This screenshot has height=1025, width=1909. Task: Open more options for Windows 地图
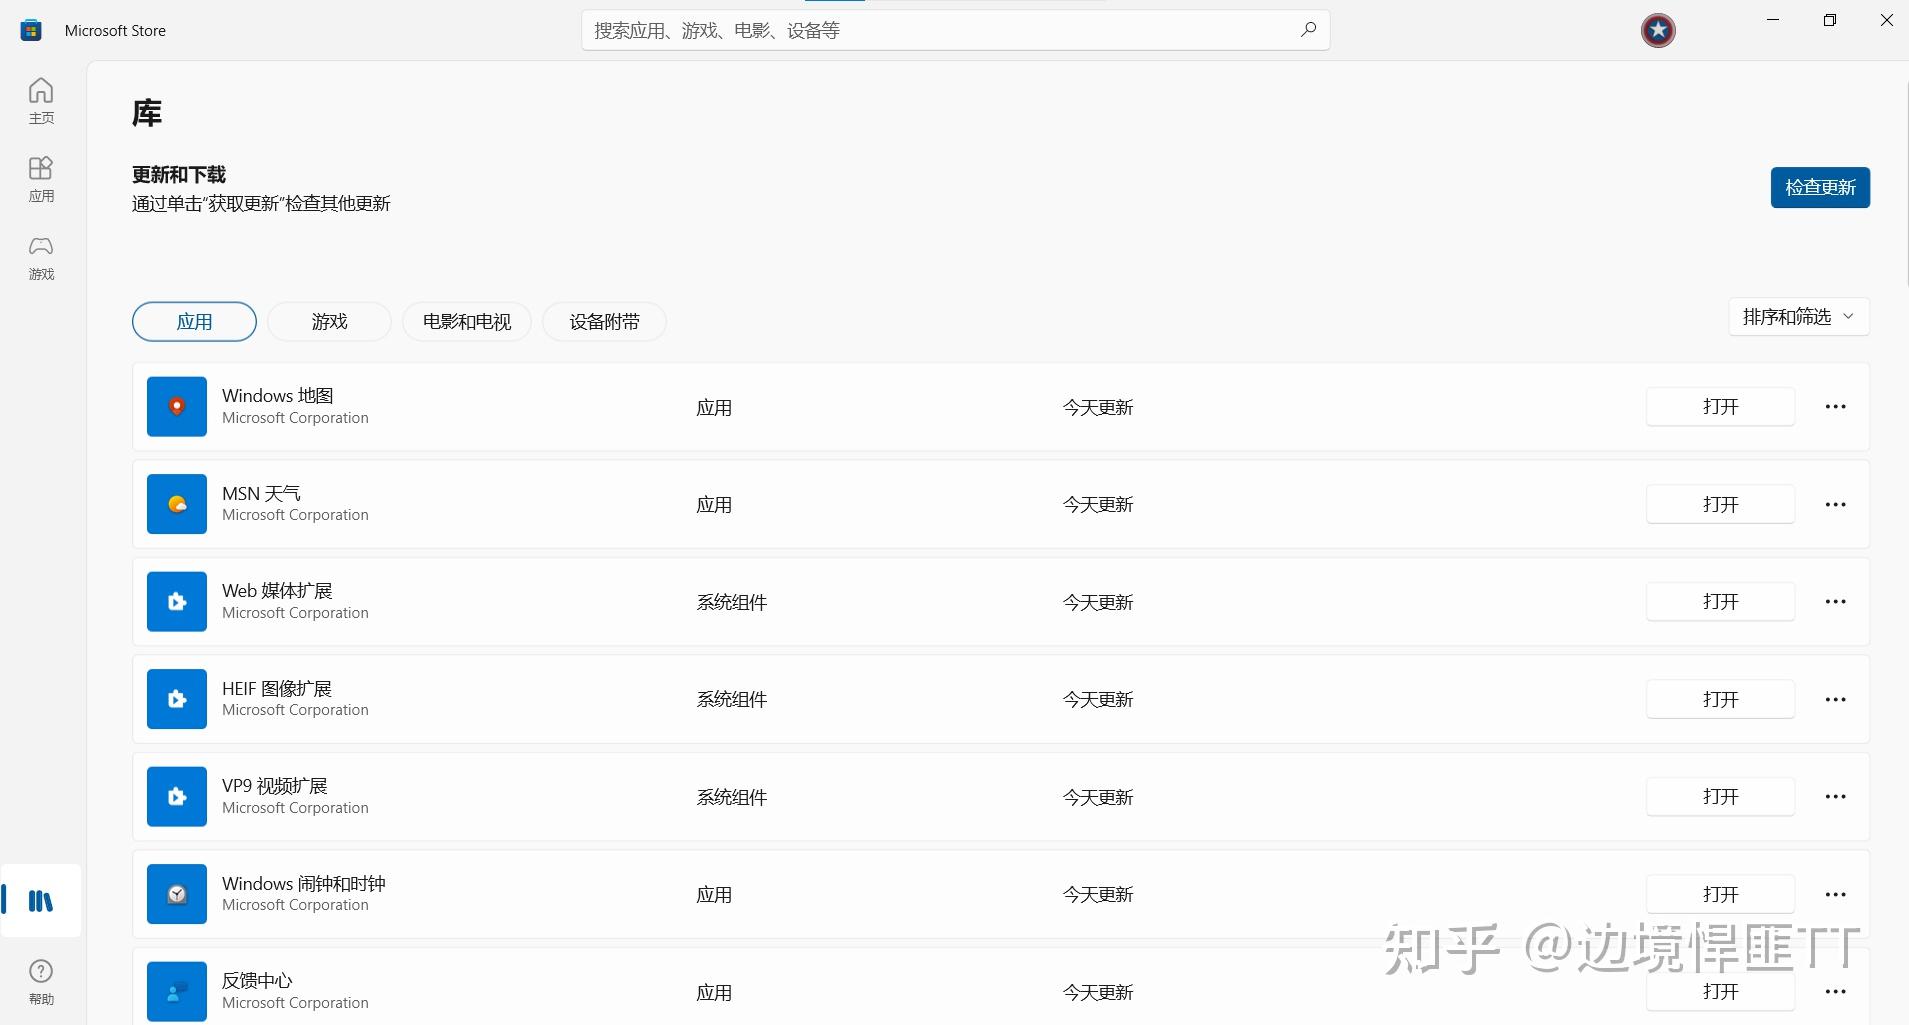coord(1835,407)
